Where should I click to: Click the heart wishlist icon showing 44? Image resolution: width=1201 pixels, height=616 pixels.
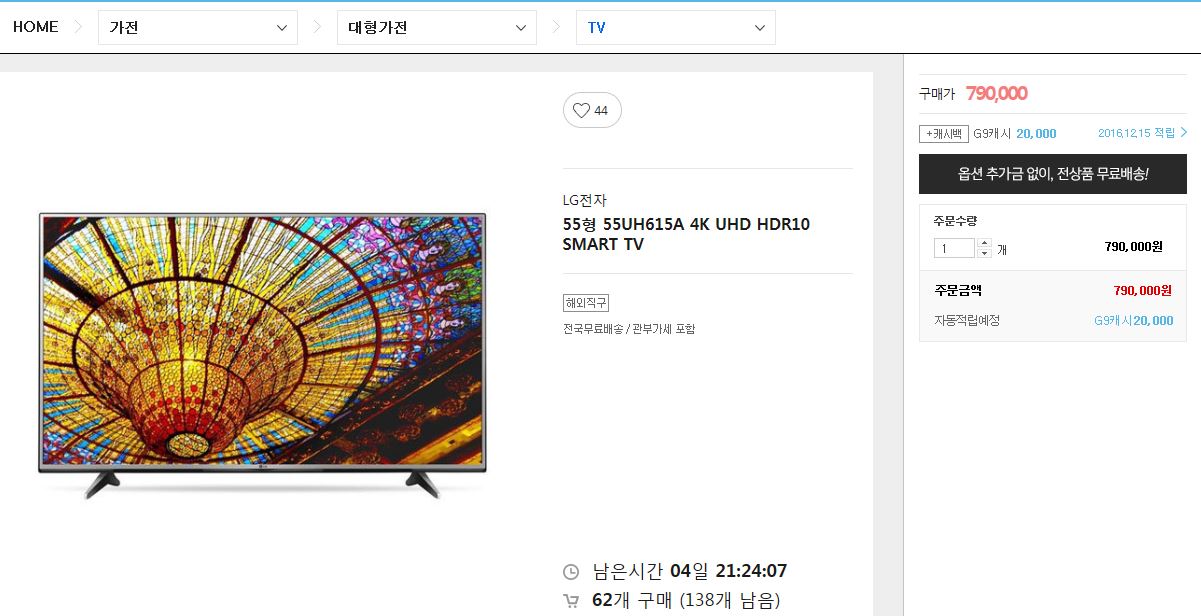point(592,110)
